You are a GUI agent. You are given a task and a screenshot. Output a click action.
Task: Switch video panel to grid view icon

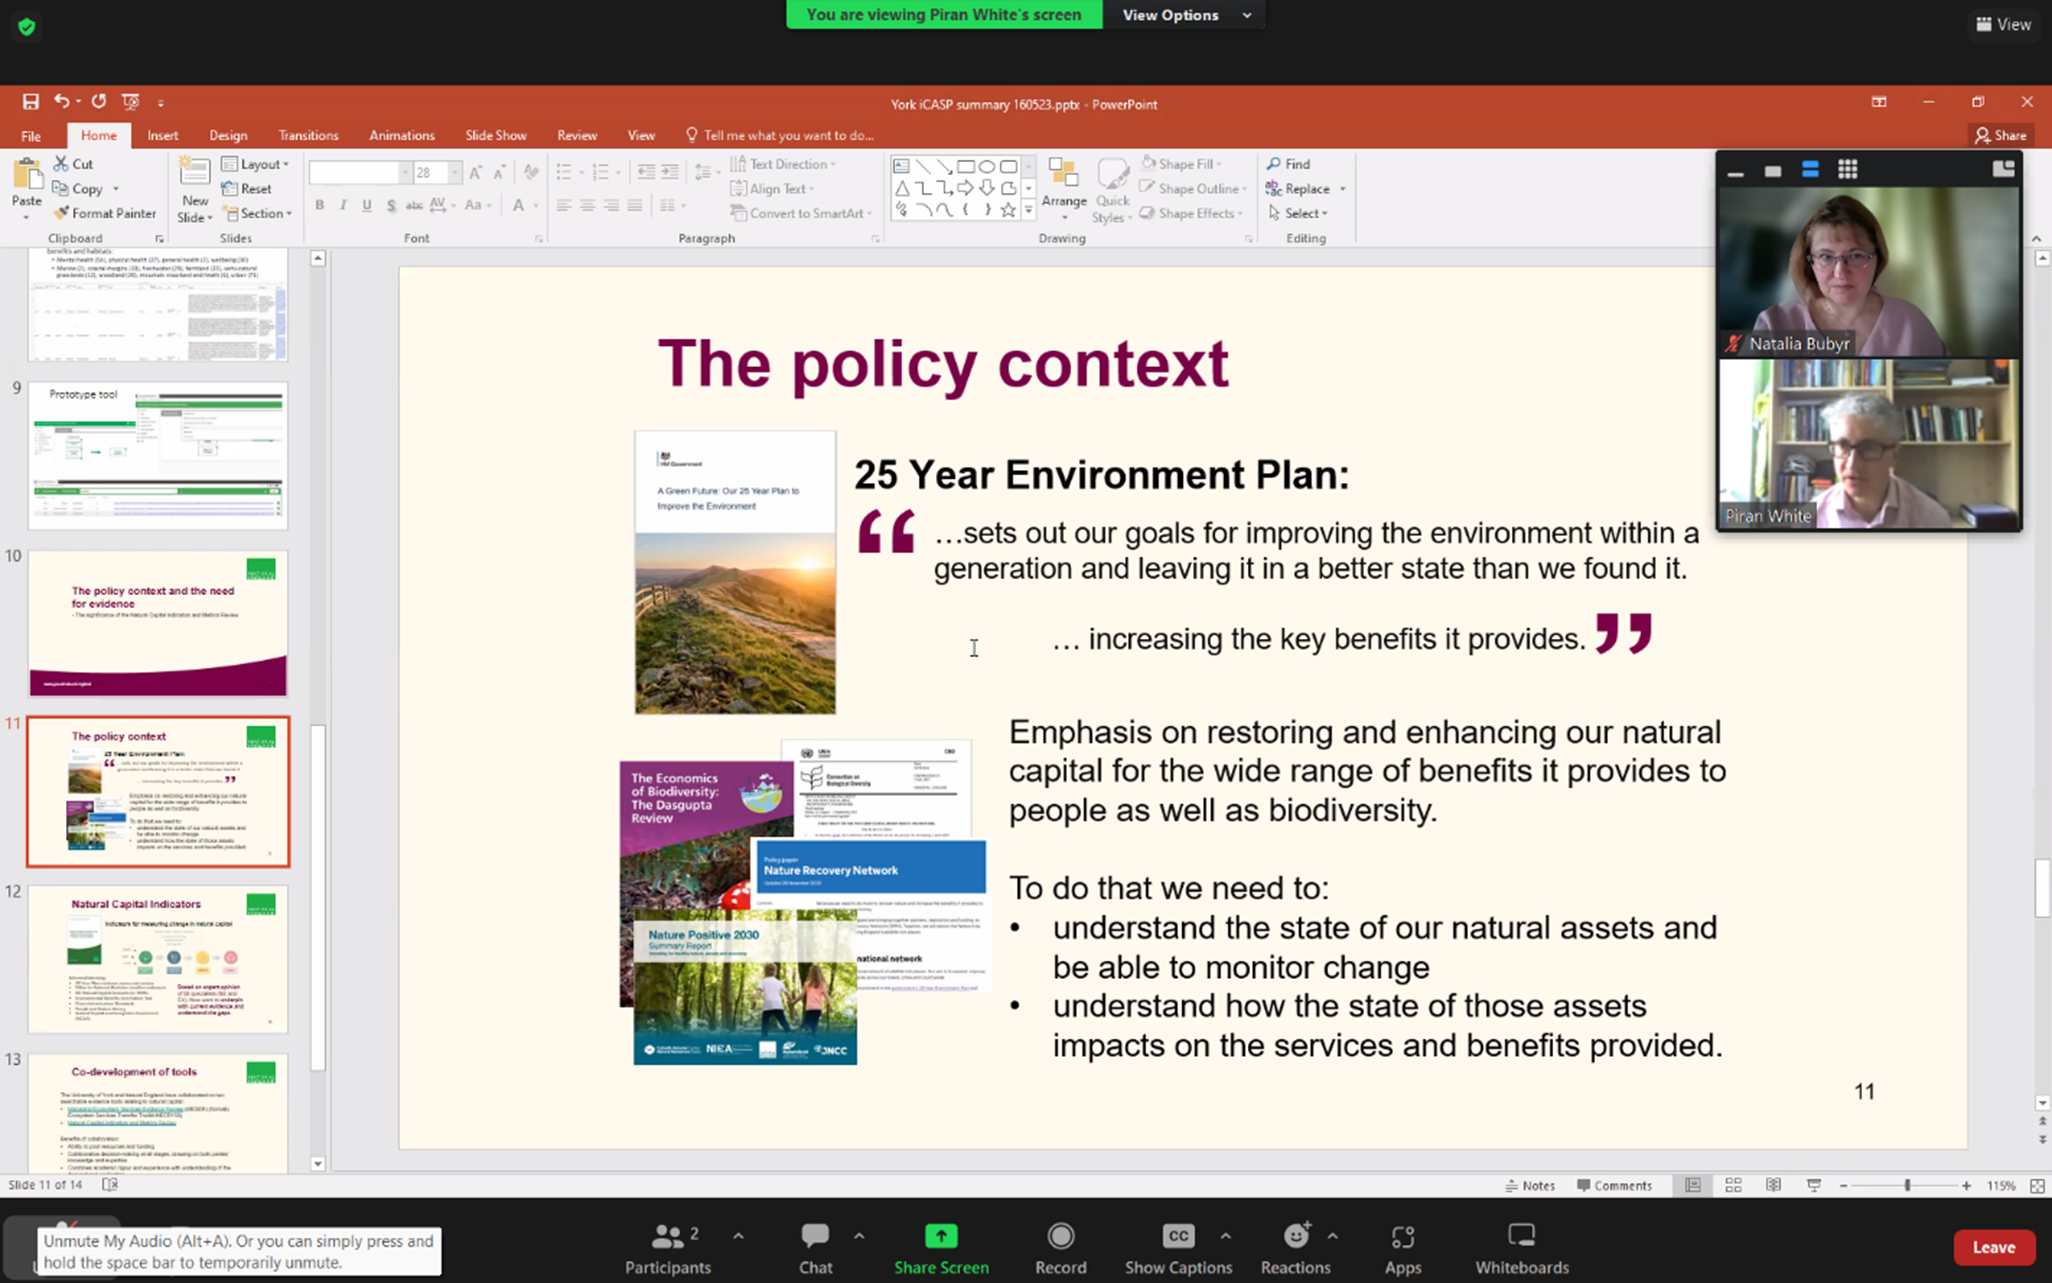[1847, 170]
